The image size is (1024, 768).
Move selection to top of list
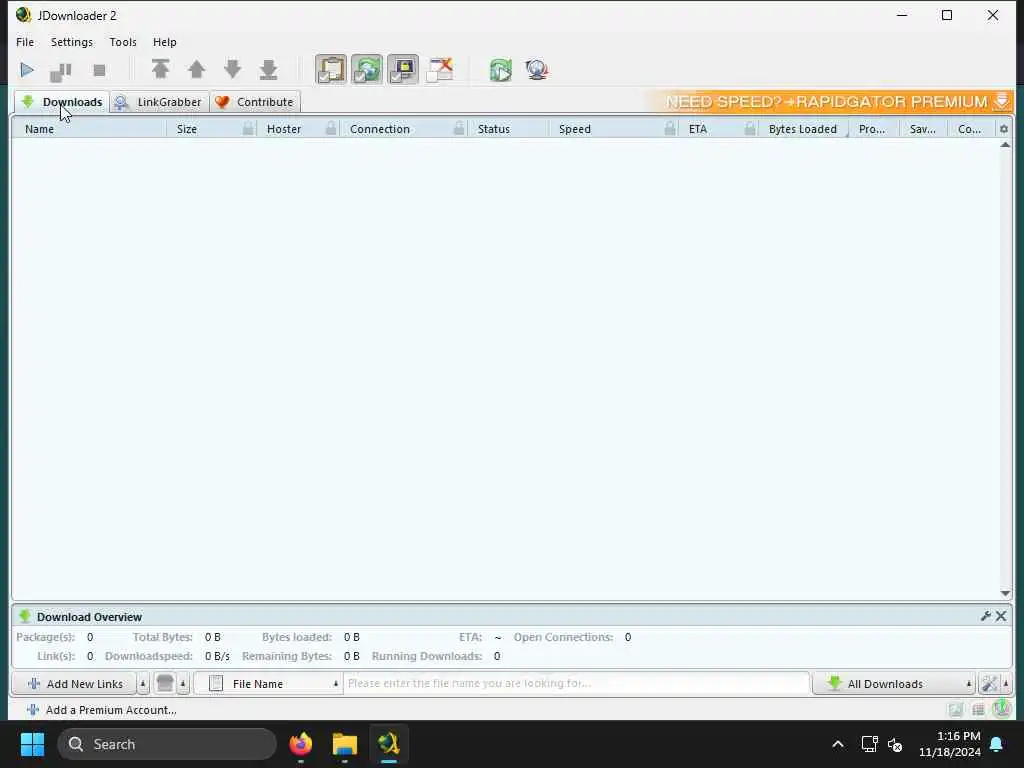(x=160, y=69)
